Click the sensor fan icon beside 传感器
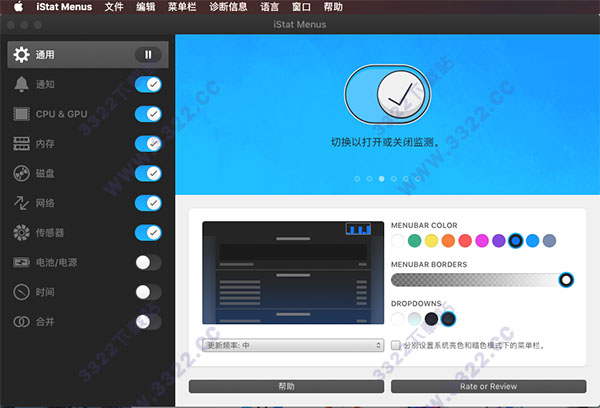The height and width of the screenshot is (408, 600). tap(21, 232)
